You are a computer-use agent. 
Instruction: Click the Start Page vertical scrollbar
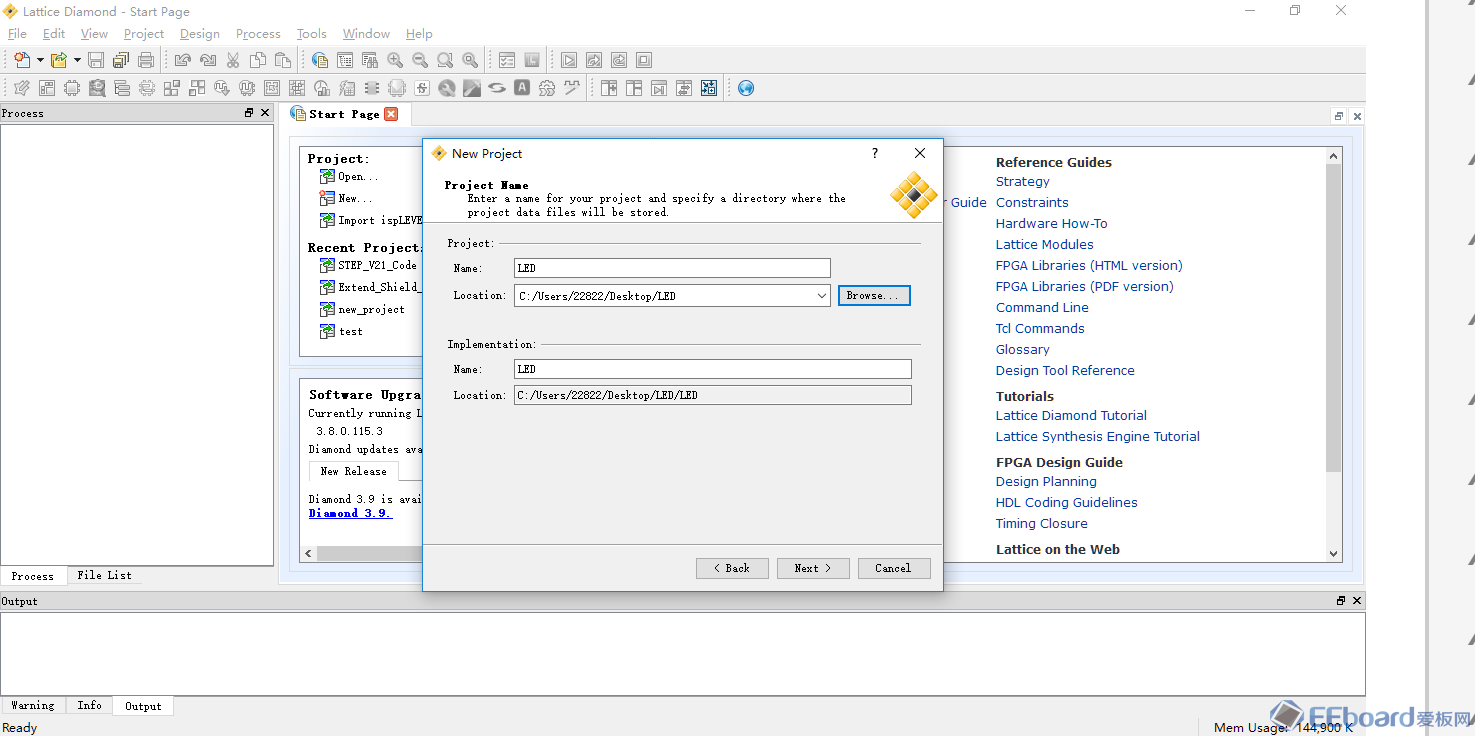click(1333, 318)
